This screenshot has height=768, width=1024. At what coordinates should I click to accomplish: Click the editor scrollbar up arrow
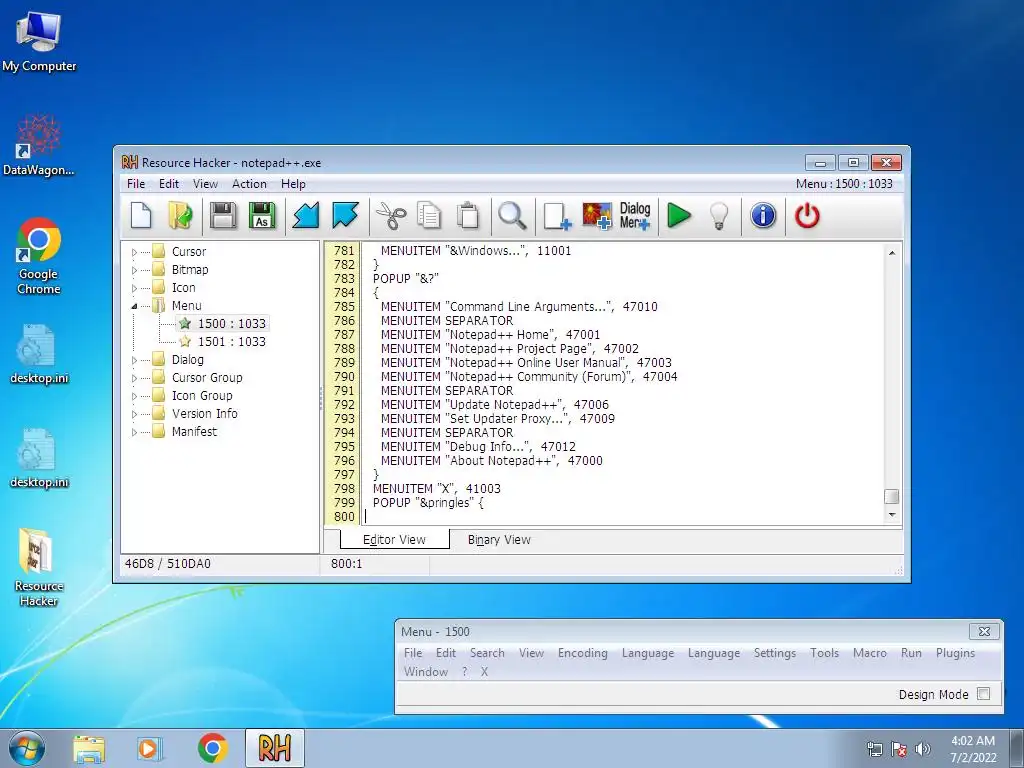pos(891,252)
